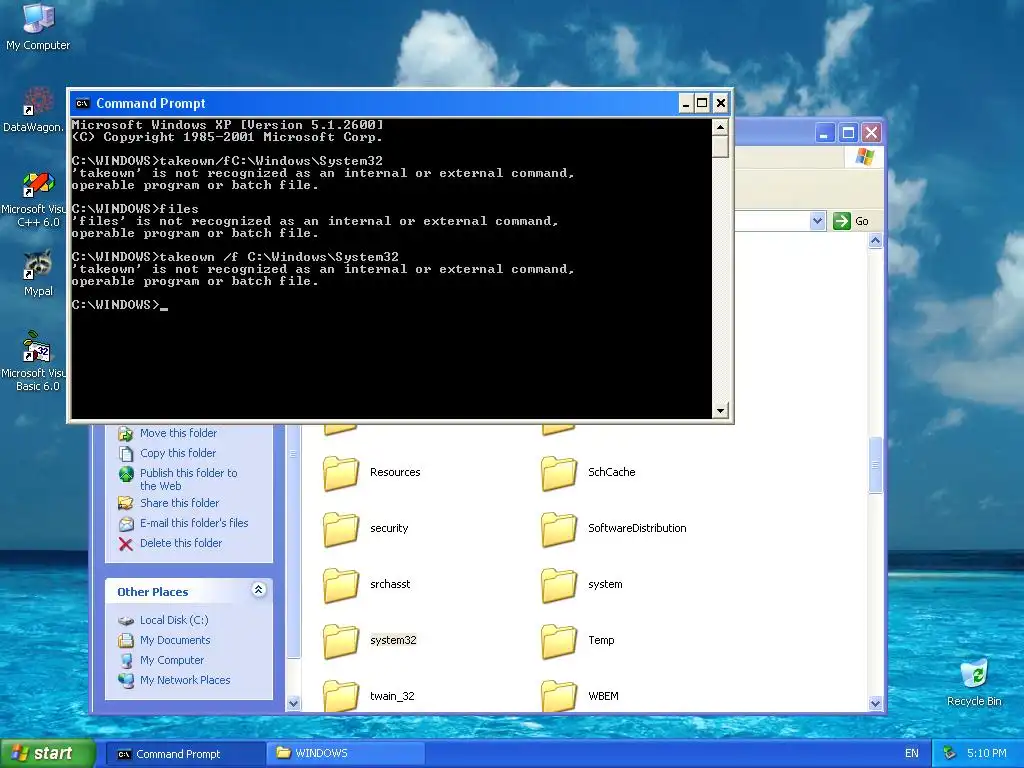Select the SchCache folder icon
This screenshot has height=768, width=1024.
559,473
